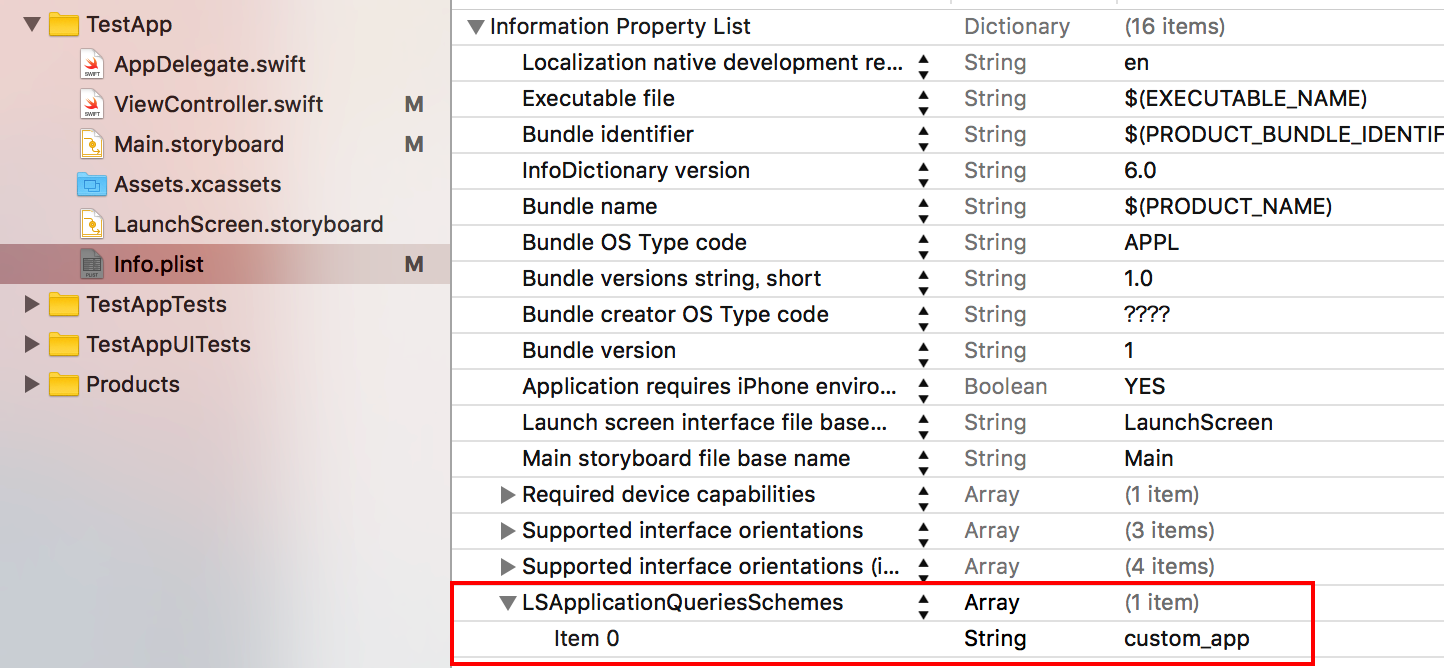This screenshot has width=1444, height=668.
Task: Expand Required device capabilities array
Action: click(x=507, y=495)
